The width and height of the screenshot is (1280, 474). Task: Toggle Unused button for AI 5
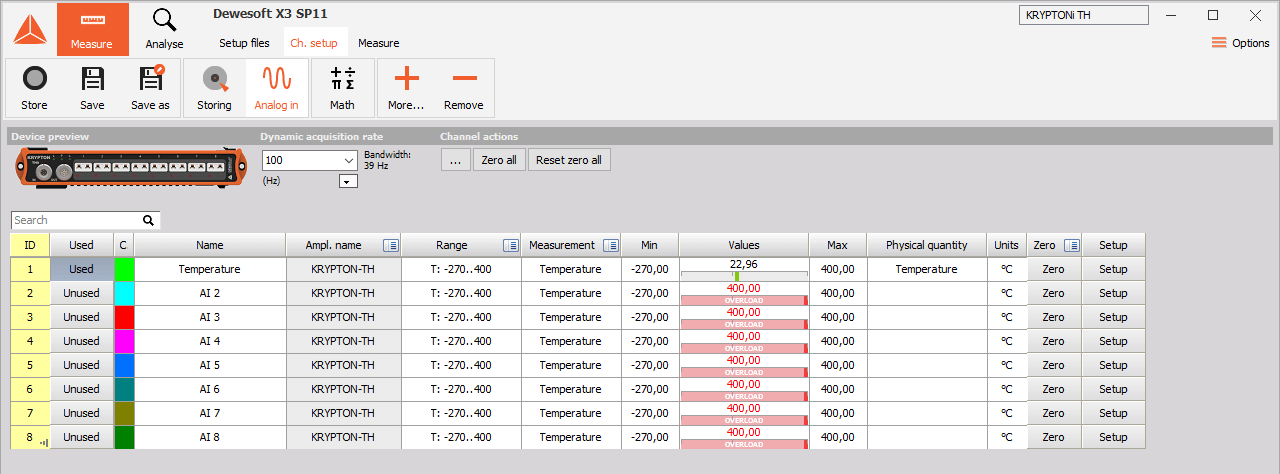[81, 365]
